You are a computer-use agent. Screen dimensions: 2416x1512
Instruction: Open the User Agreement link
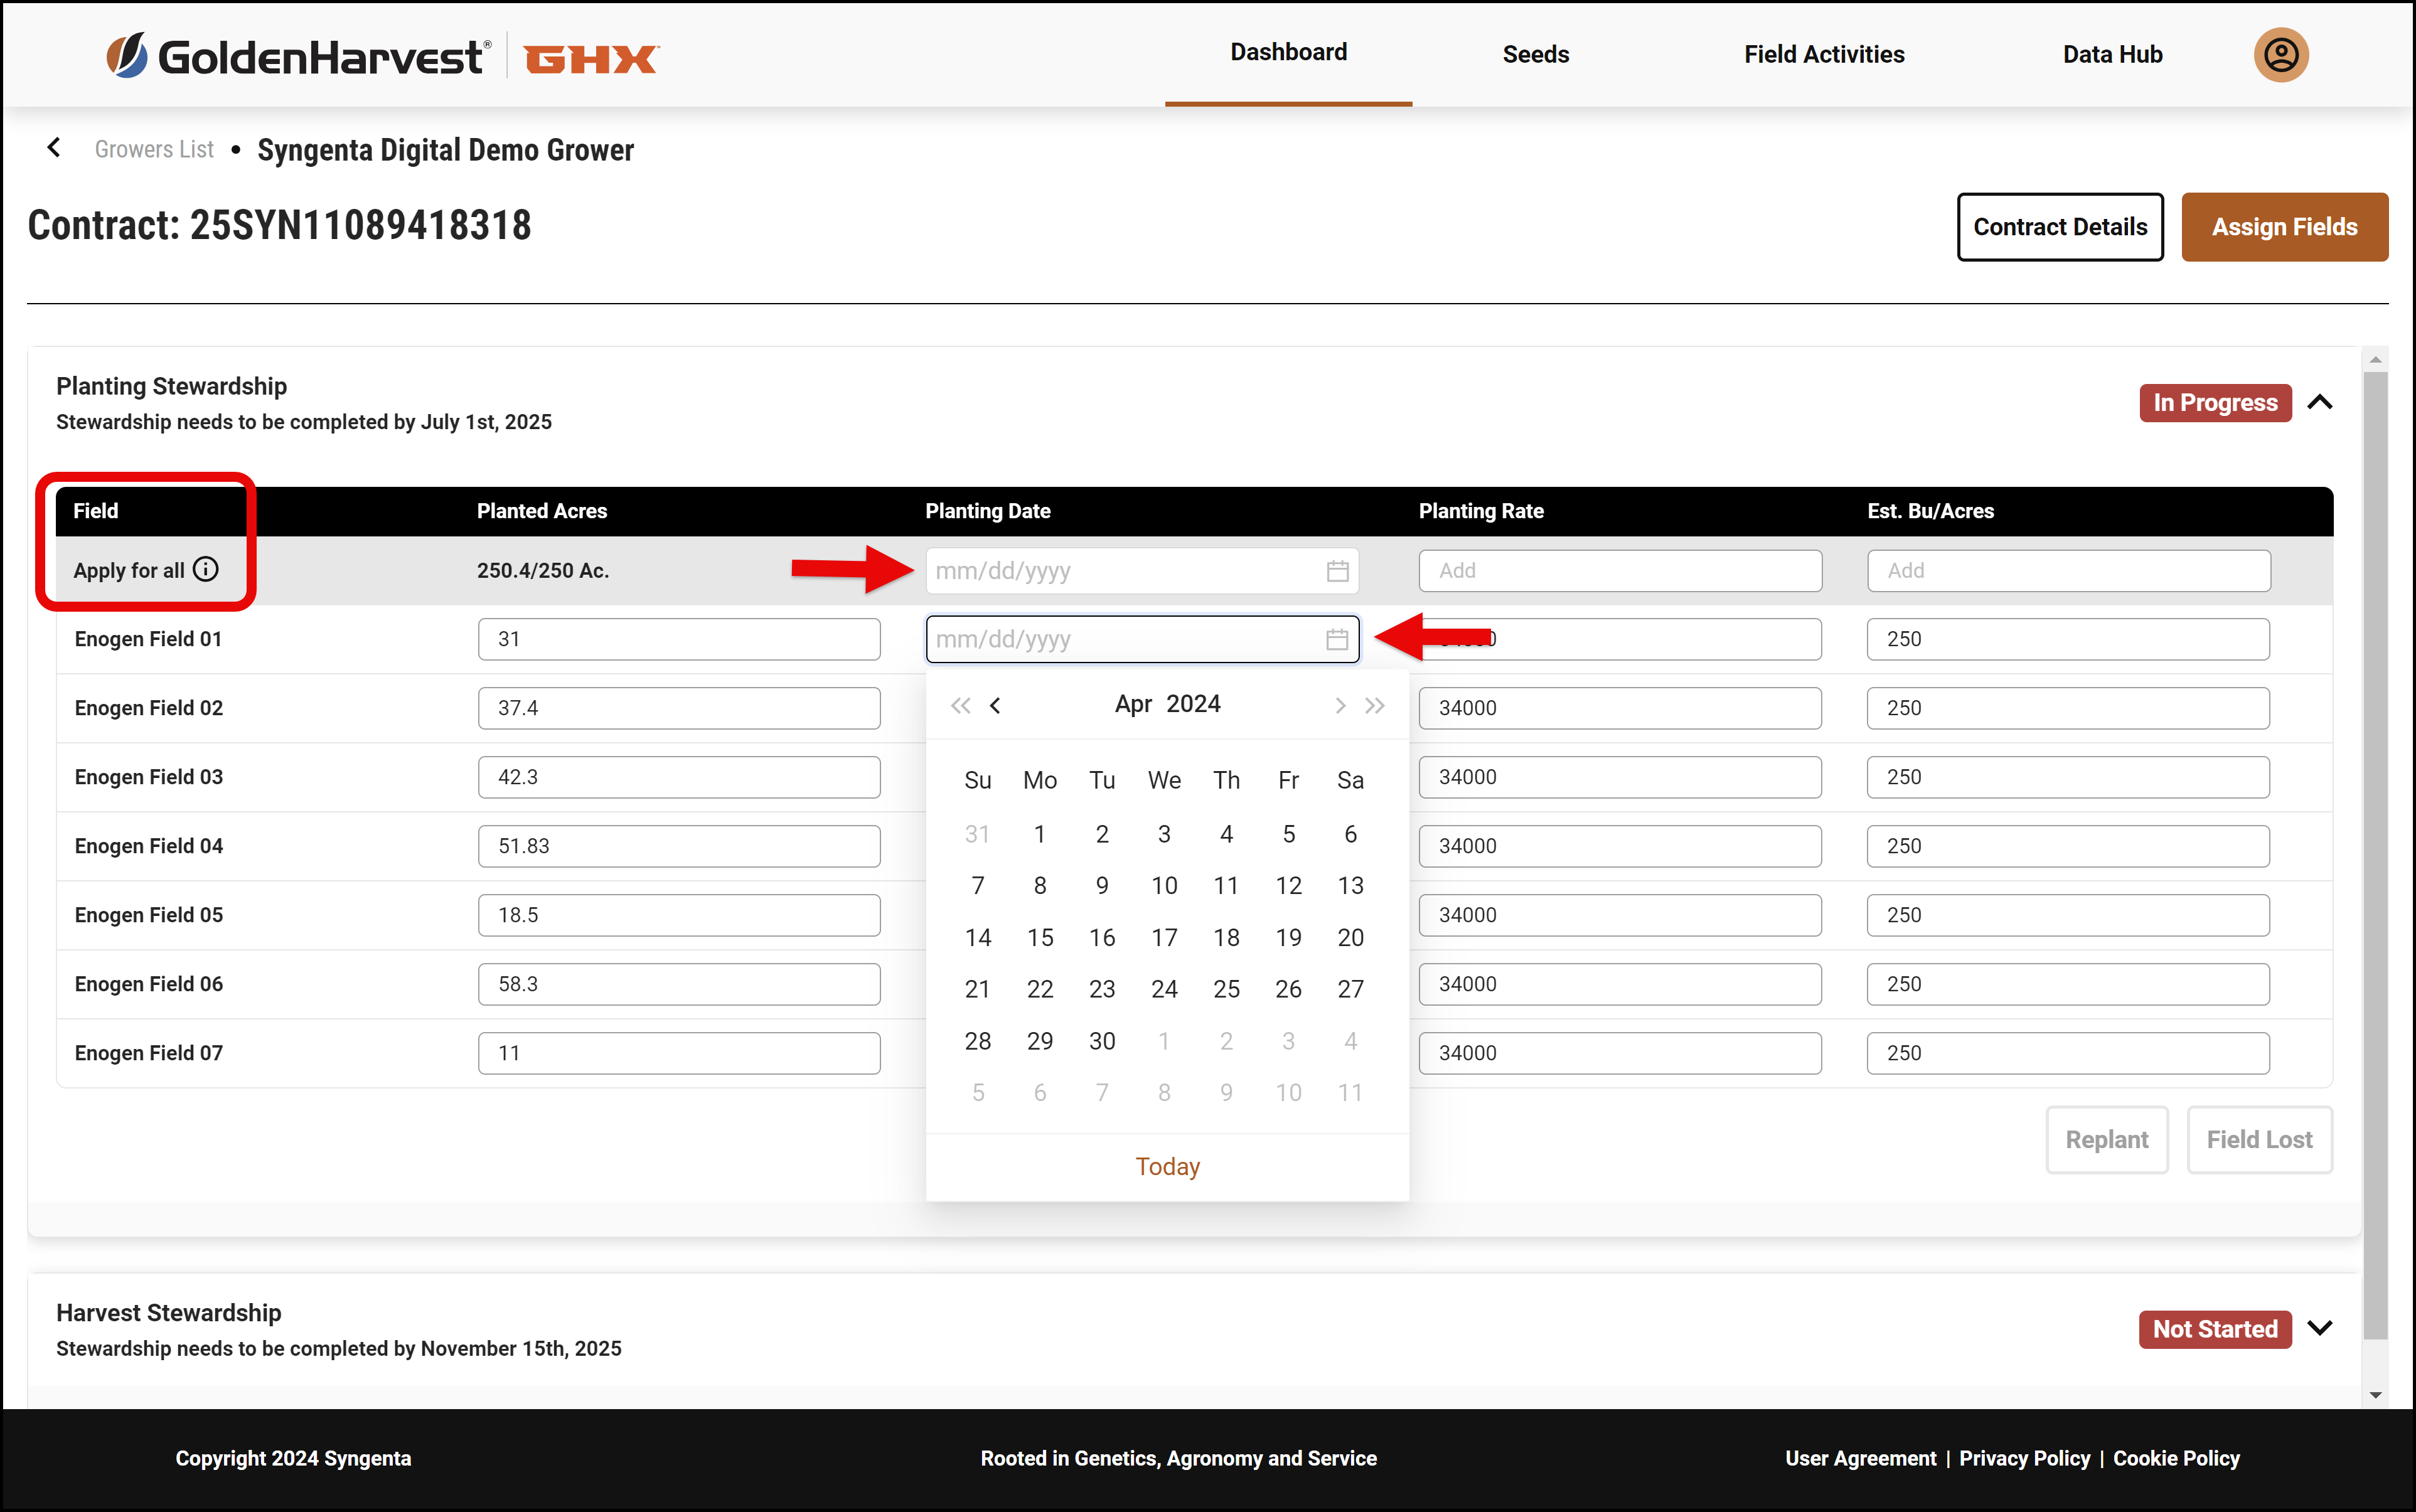(x=1860, y=1458)
